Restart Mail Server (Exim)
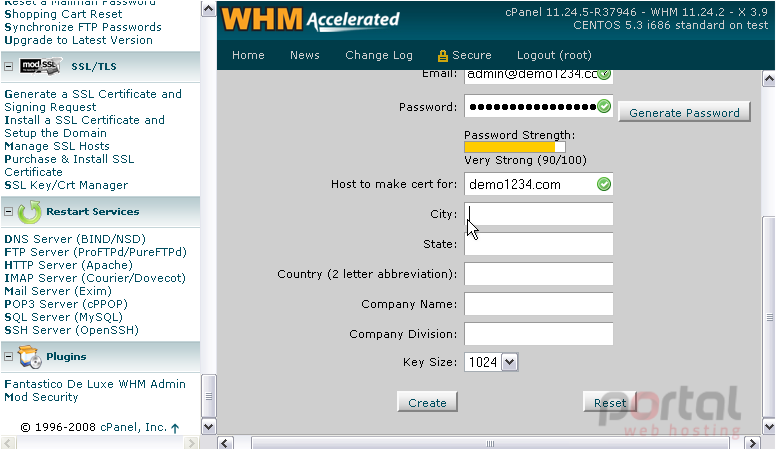 tap(58, 291)
